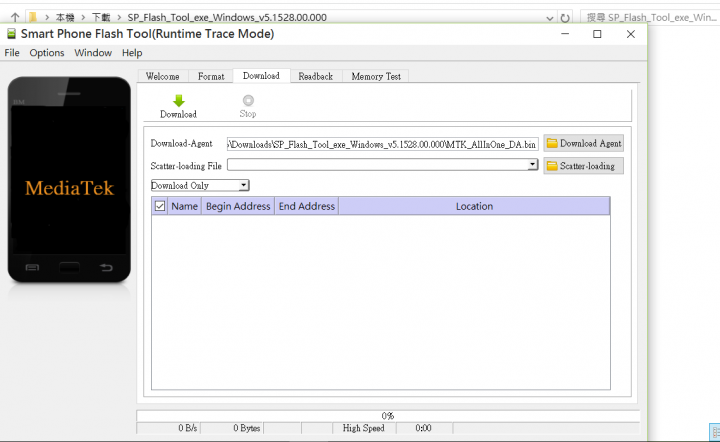
Task: Click the 0 B/s status entry
Action: 169,428
